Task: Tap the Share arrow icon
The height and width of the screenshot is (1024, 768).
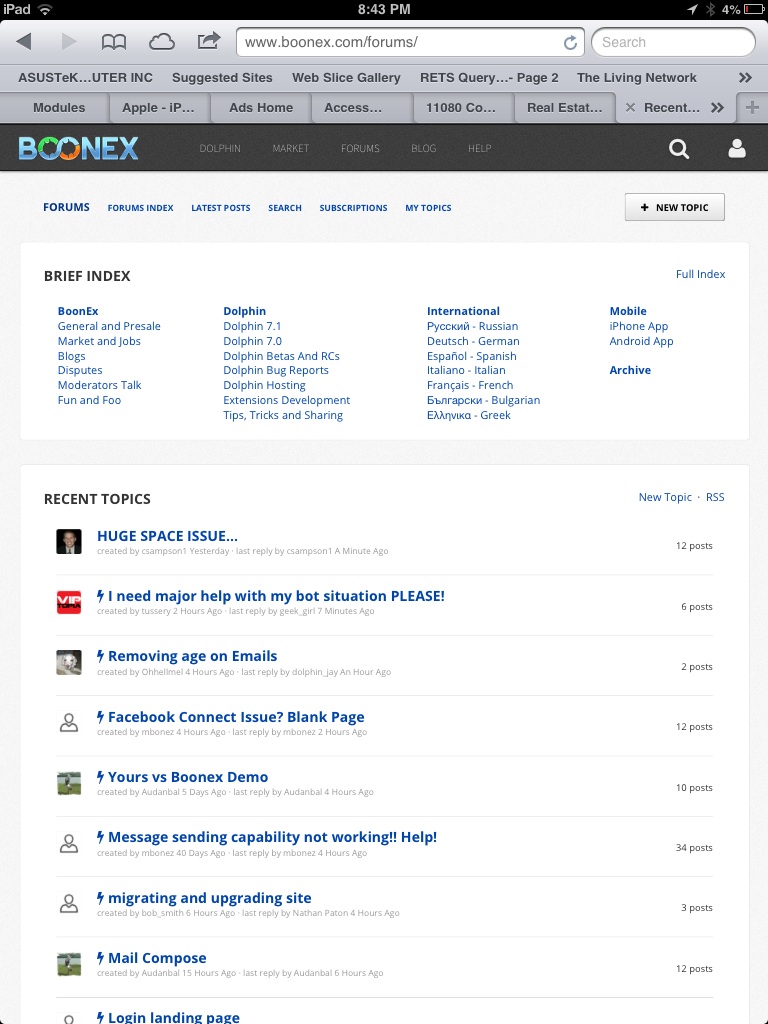Action: 208,41
